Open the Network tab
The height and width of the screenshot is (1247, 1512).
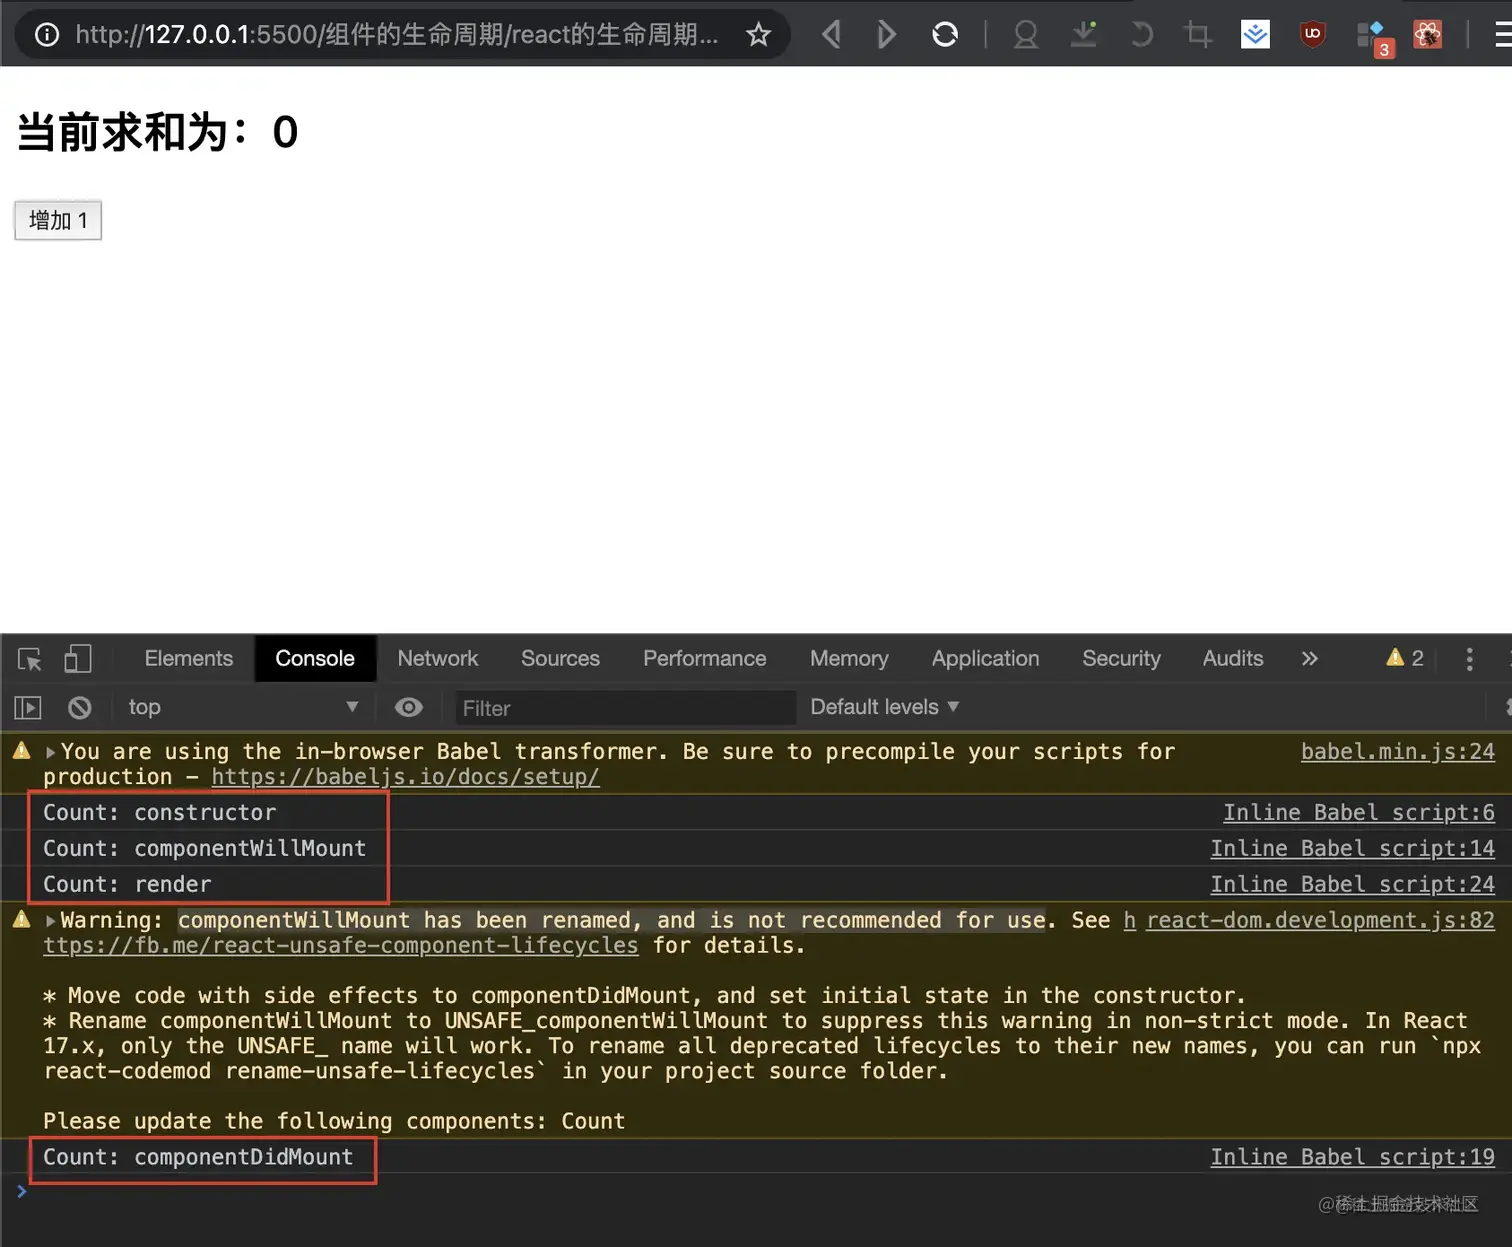pos(438,658)
